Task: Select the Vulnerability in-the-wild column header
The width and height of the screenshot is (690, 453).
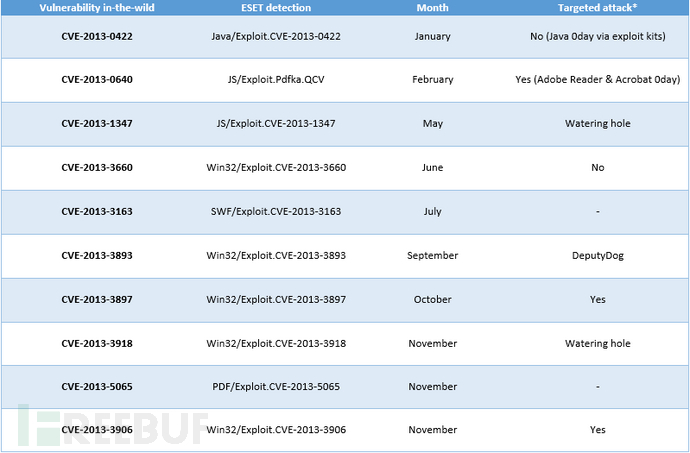Action: [97, 7]
